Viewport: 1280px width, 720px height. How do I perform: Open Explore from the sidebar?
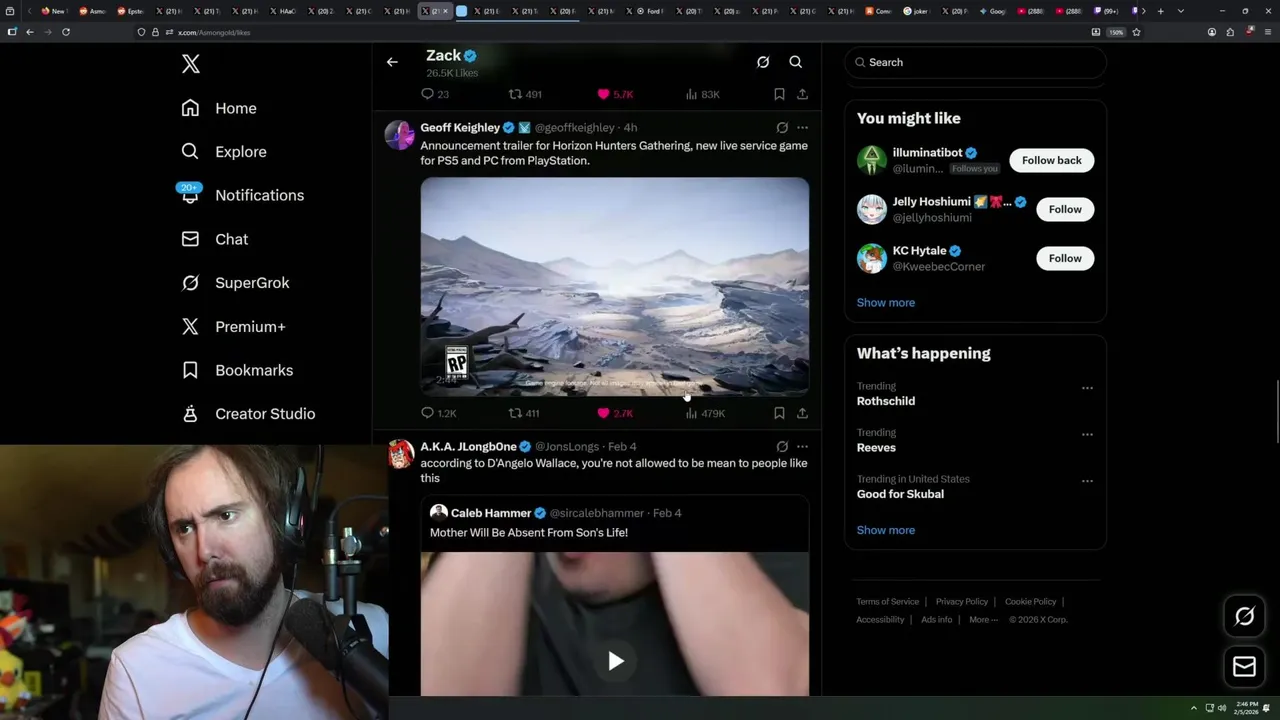[x=224, y=152]
